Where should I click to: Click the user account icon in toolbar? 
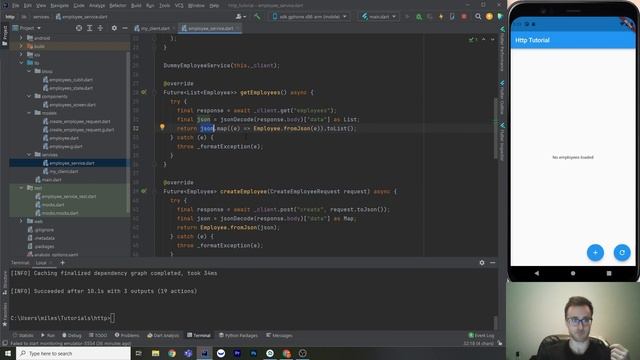[240, 17]
